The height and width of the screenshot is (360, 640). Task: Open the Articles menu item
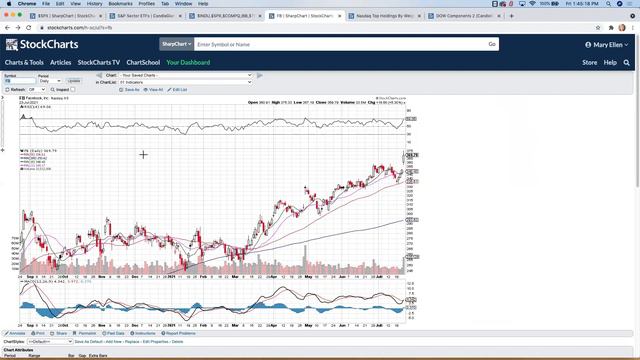coord(60,62)
